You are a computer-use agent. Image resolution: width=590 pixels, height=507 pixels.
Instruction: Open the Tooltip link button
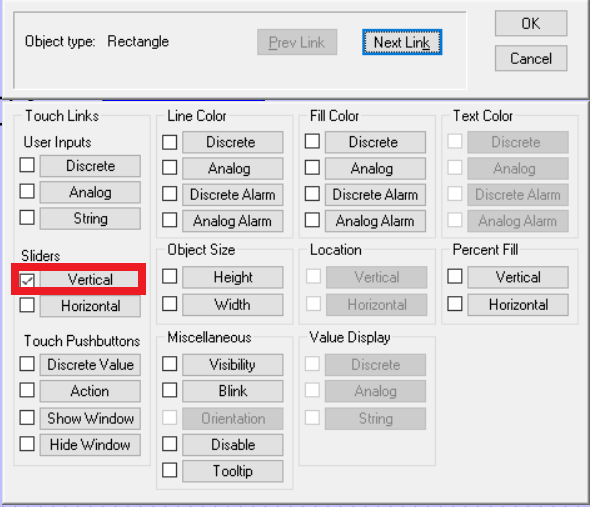click(x=233, y=471)
